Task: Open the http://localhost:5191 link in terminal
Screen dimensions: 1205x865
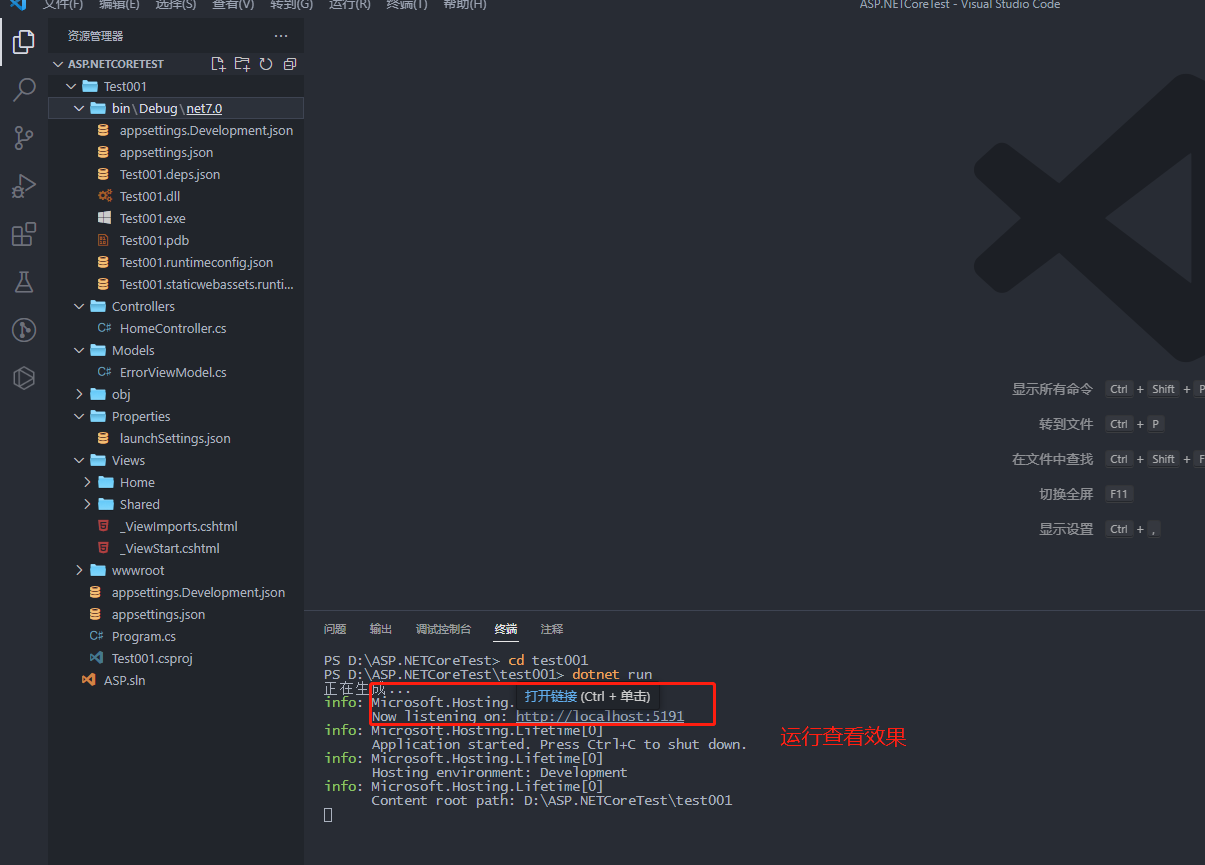Action: coord(600,716)
